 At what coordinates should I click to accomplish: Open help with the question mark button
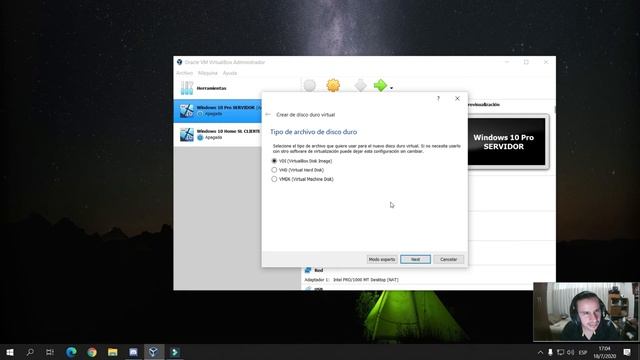(438, 98)
